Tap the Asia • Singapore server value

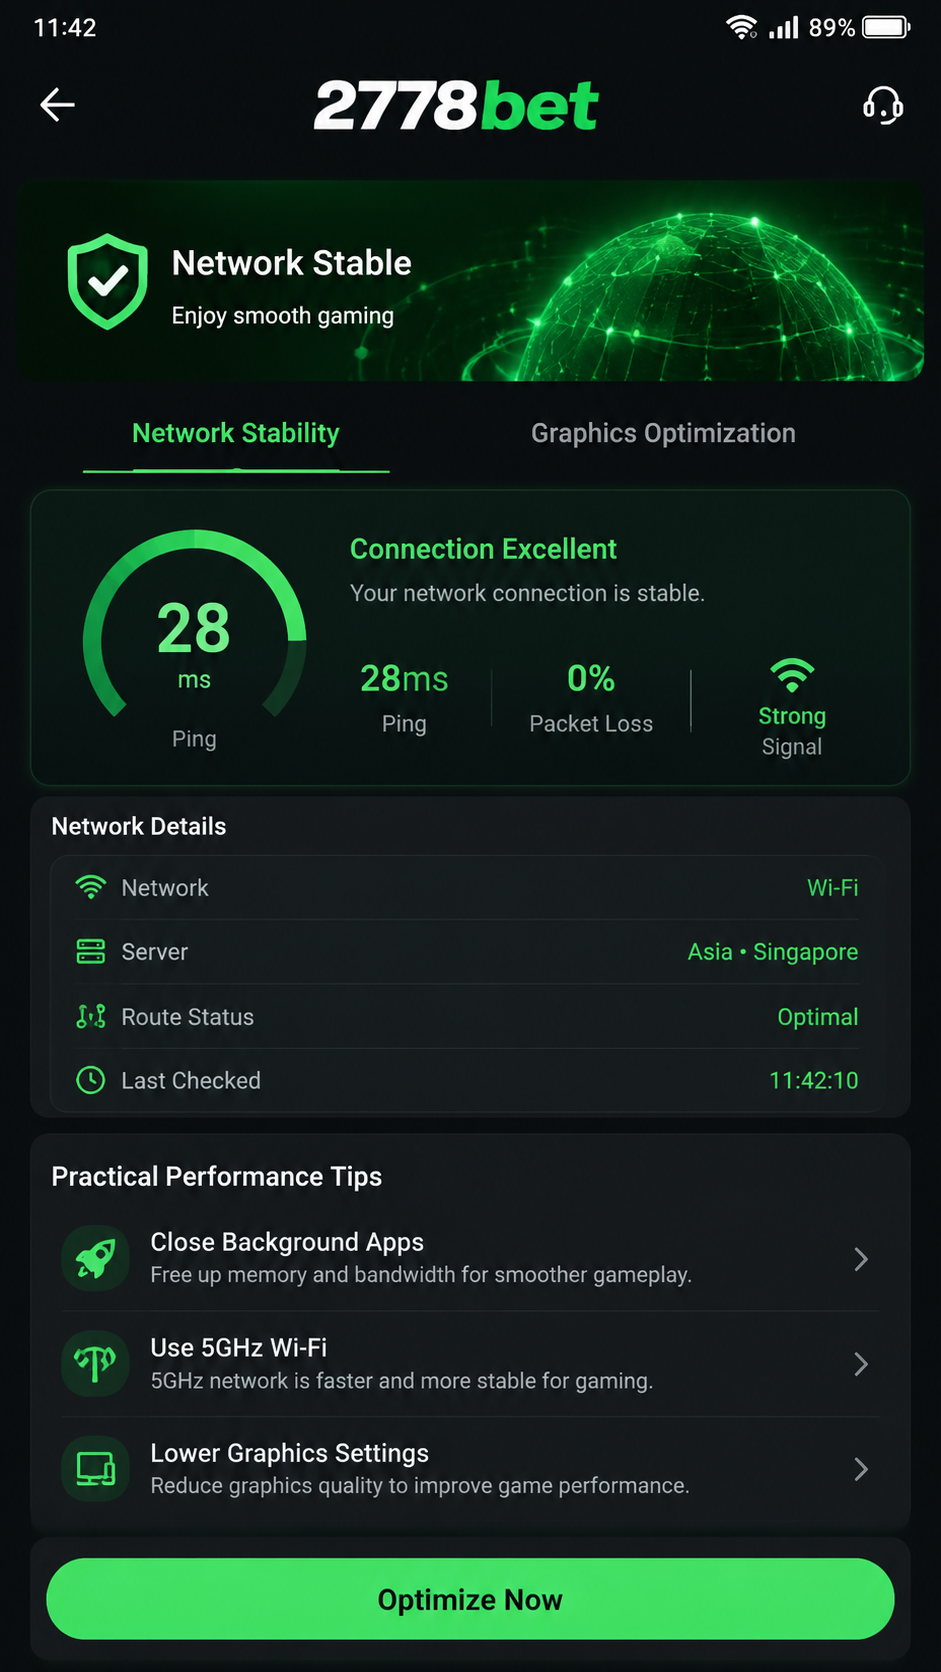(773, 952)
